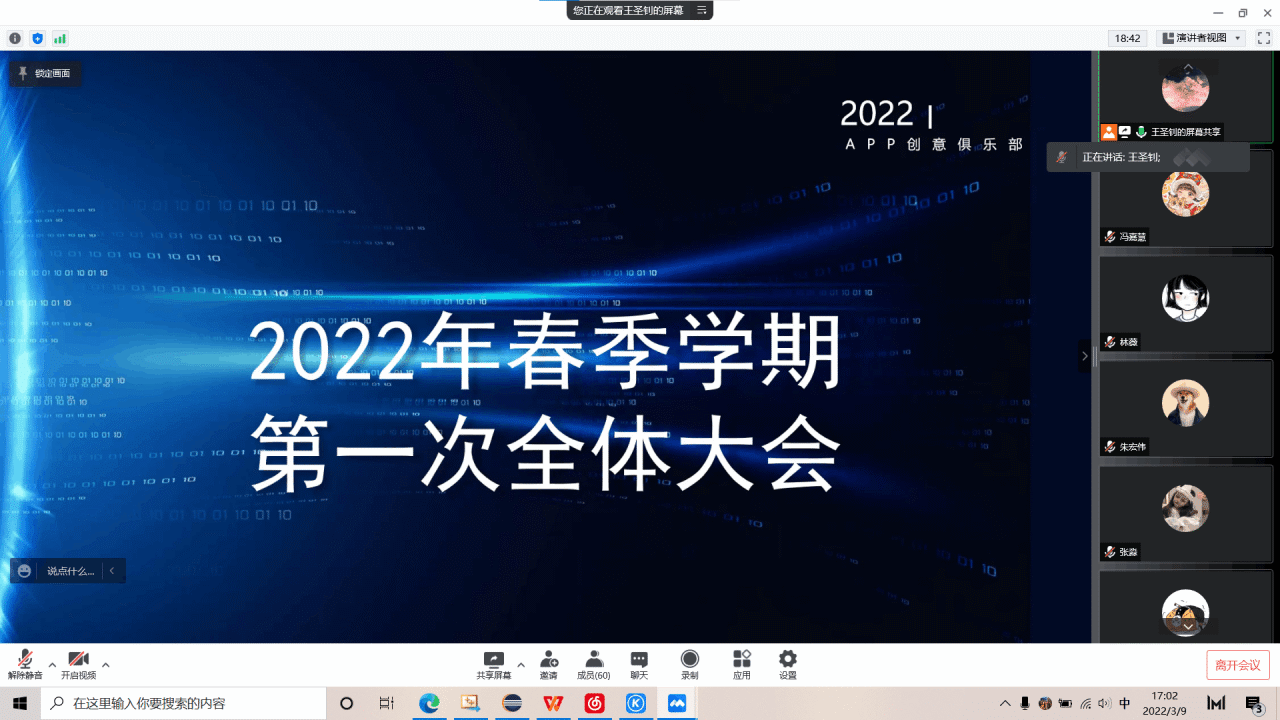
Task: Show meeting details via the info icon
Action: [14, 37]
